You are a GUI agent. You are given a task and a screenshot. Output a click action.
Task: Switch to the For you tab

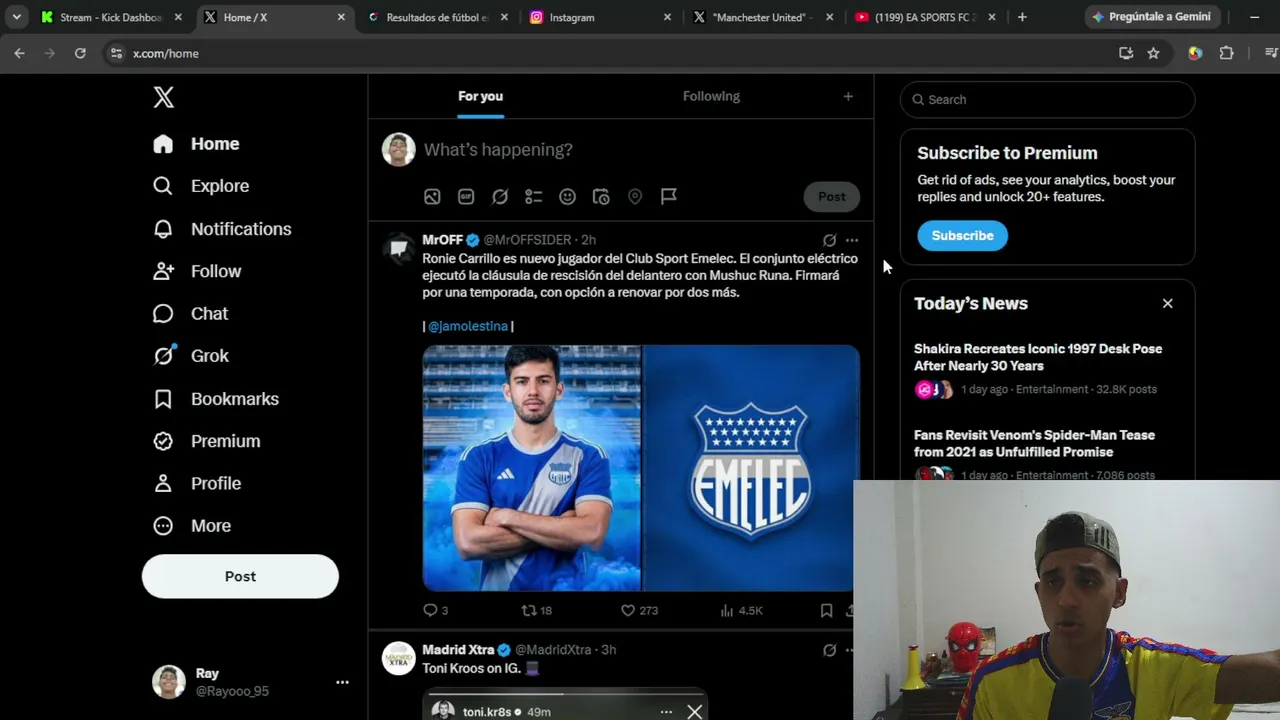click(480, 97)
